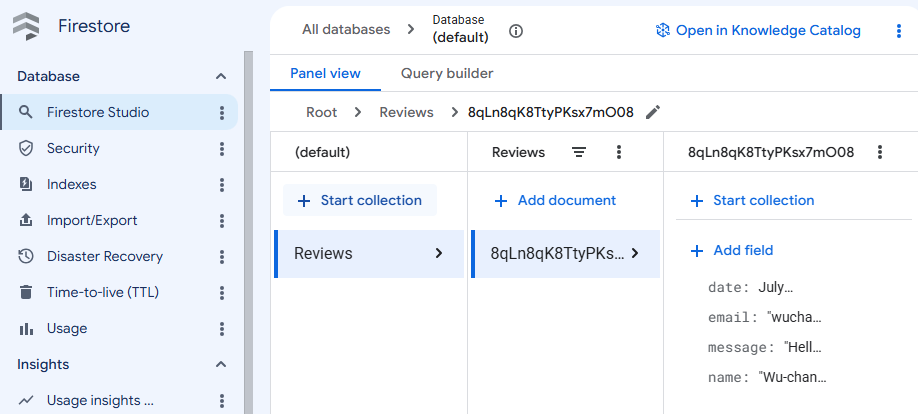918x414 pixels.
Task: Open more options next to Import/Export
Action: pyautogui.click(x=222, y=221)
